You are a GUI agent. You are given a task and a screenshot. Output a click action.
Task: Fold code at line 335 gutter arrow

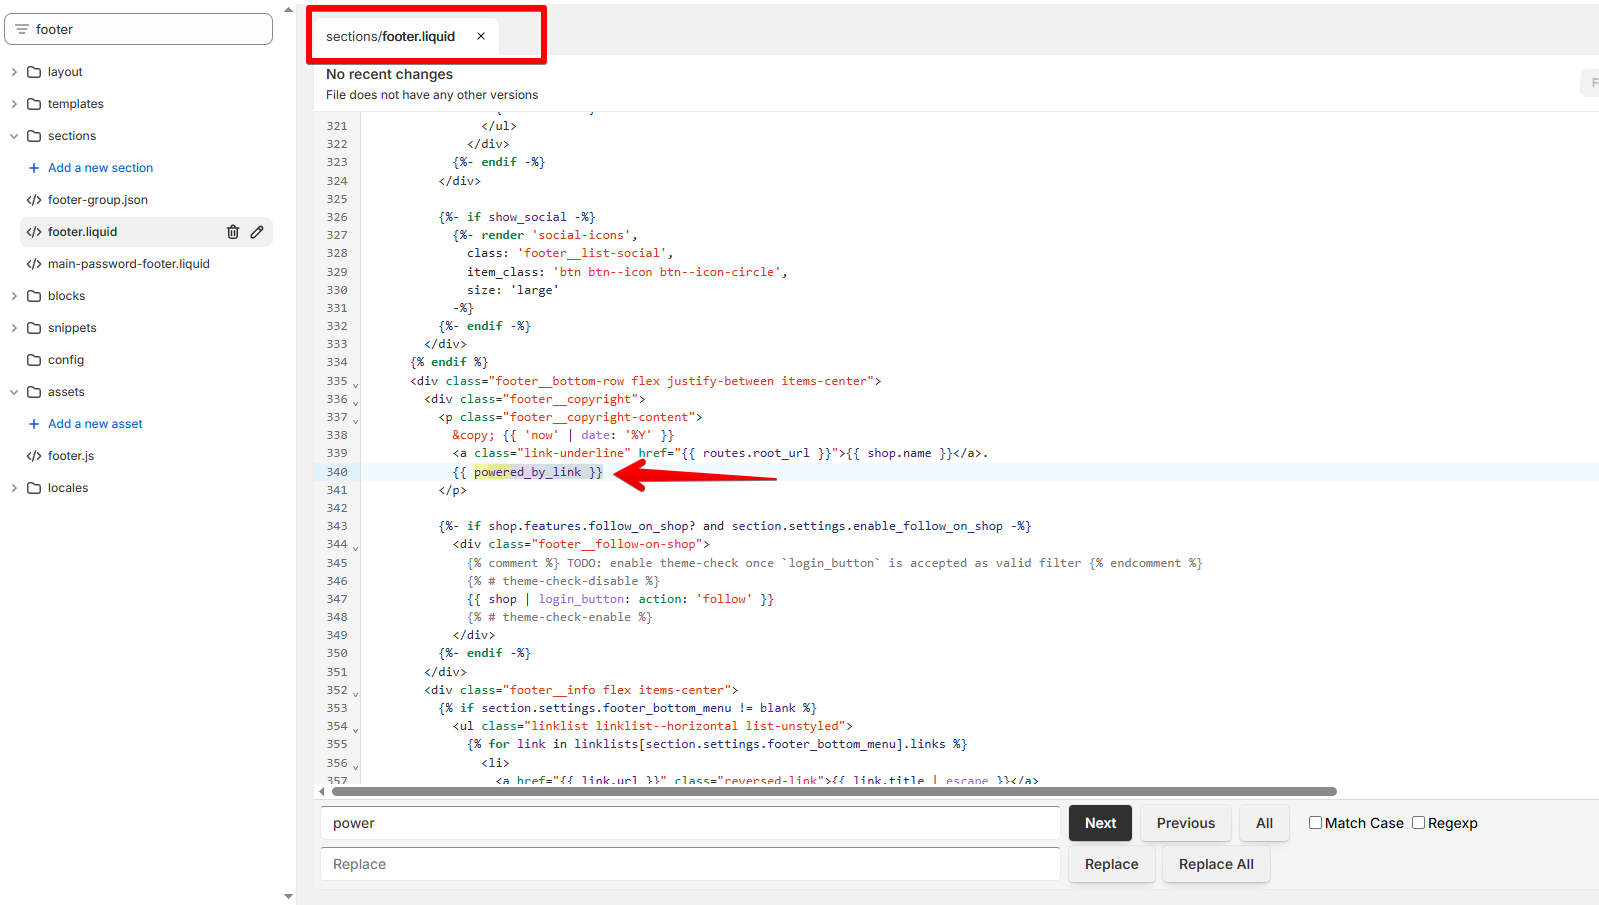(x=355, y=384)
